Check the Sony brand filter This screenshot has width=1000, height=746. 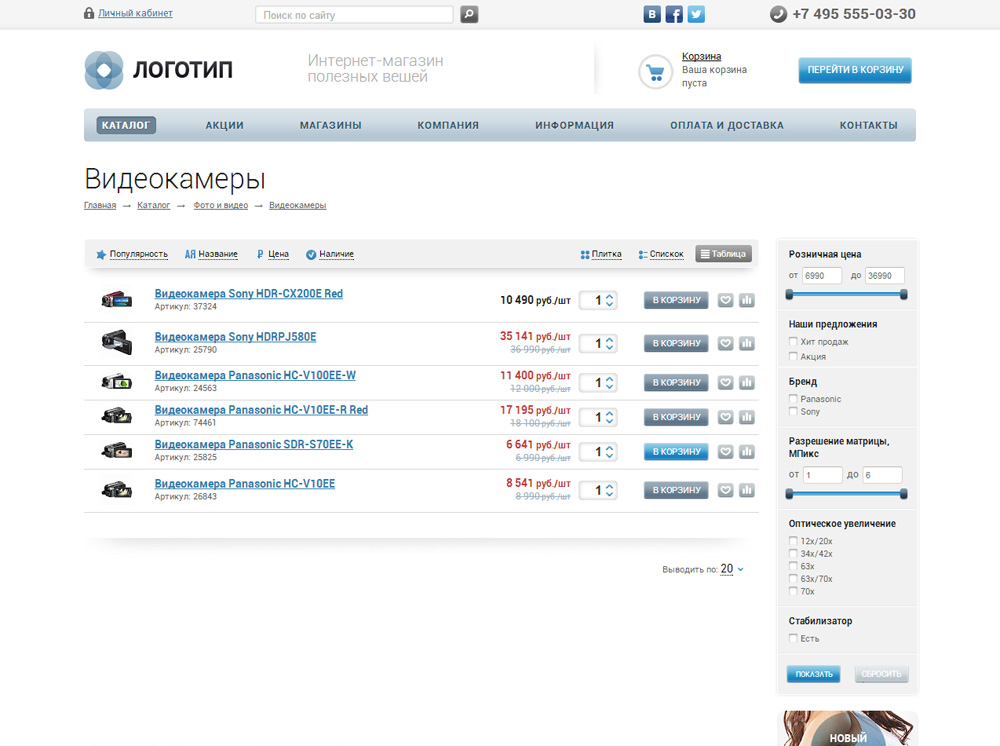pos(793,411)
